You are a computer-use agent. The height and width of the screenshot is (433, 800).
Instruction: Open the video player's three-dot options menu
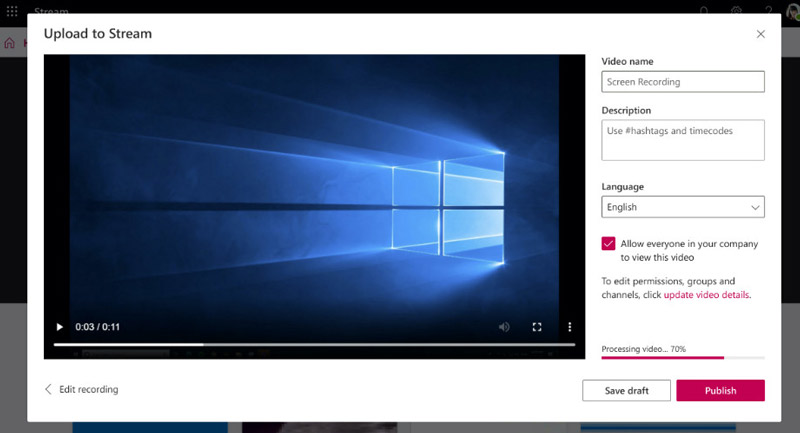570,327
